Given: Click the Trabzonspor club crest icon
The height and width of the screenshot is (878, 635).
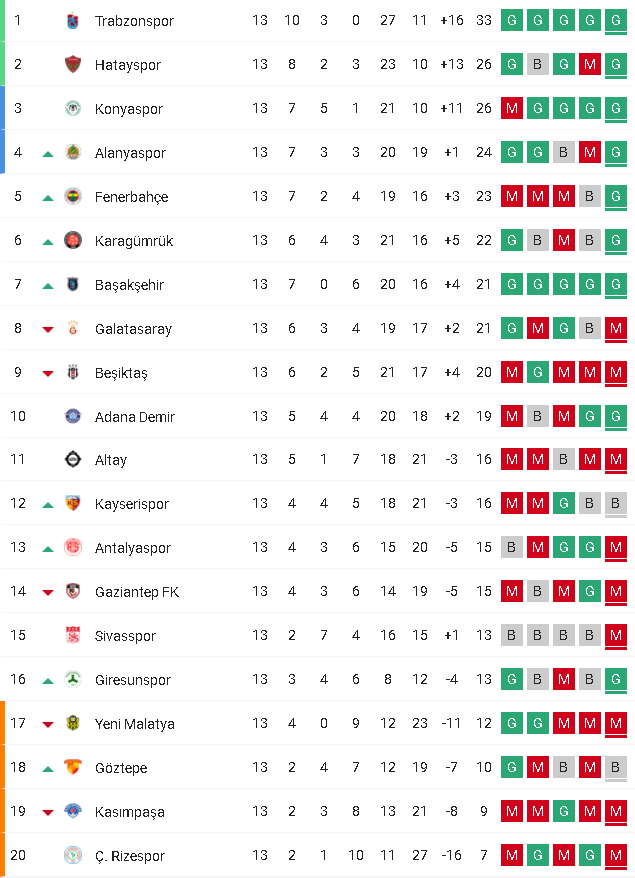Looking at the screenshot, I should pos(72,21).
